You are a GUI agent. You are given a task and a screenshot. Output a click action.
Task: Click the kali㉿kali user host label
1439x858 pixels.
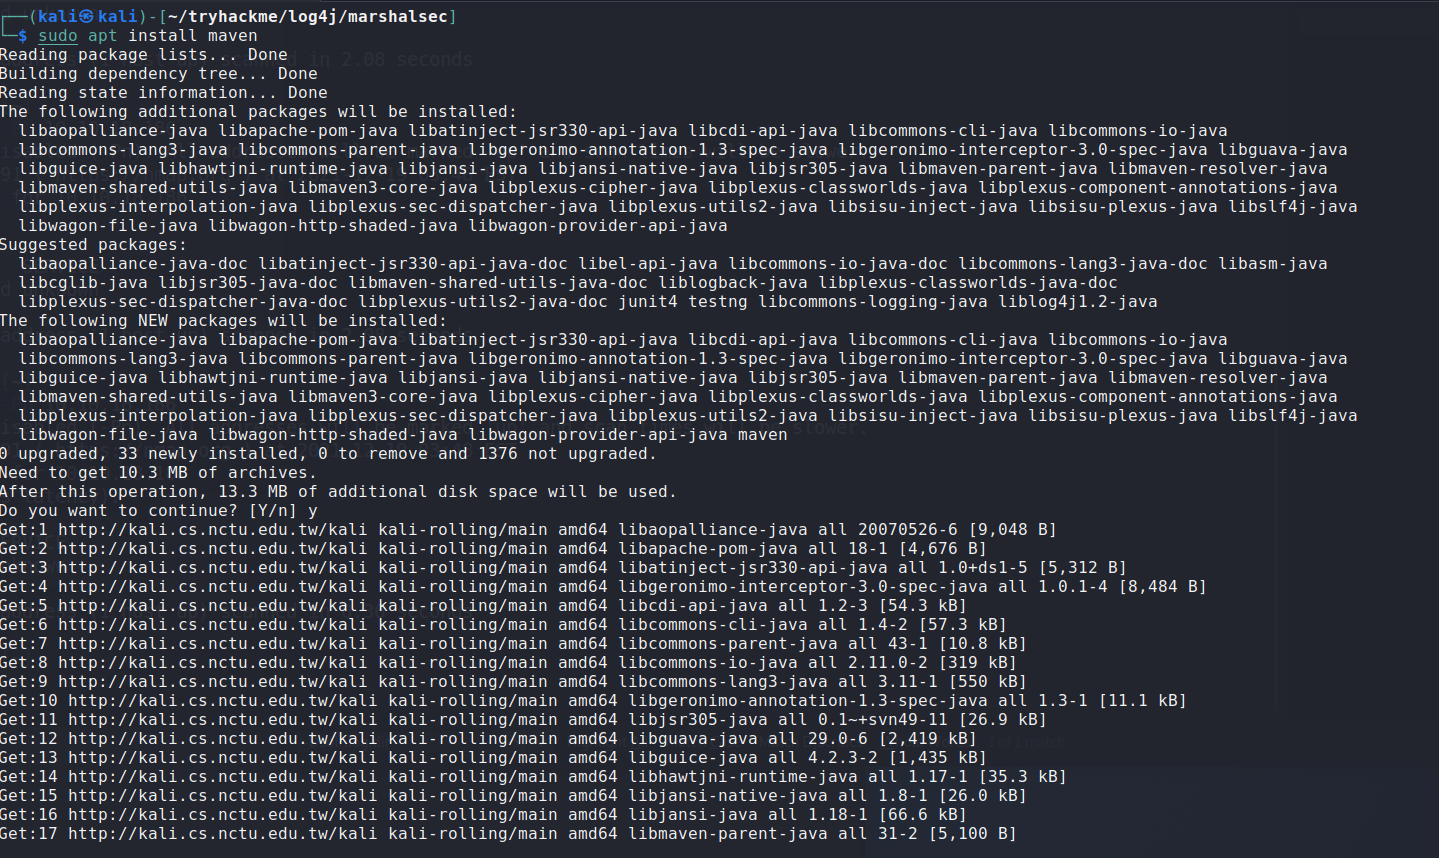[92, 17]
